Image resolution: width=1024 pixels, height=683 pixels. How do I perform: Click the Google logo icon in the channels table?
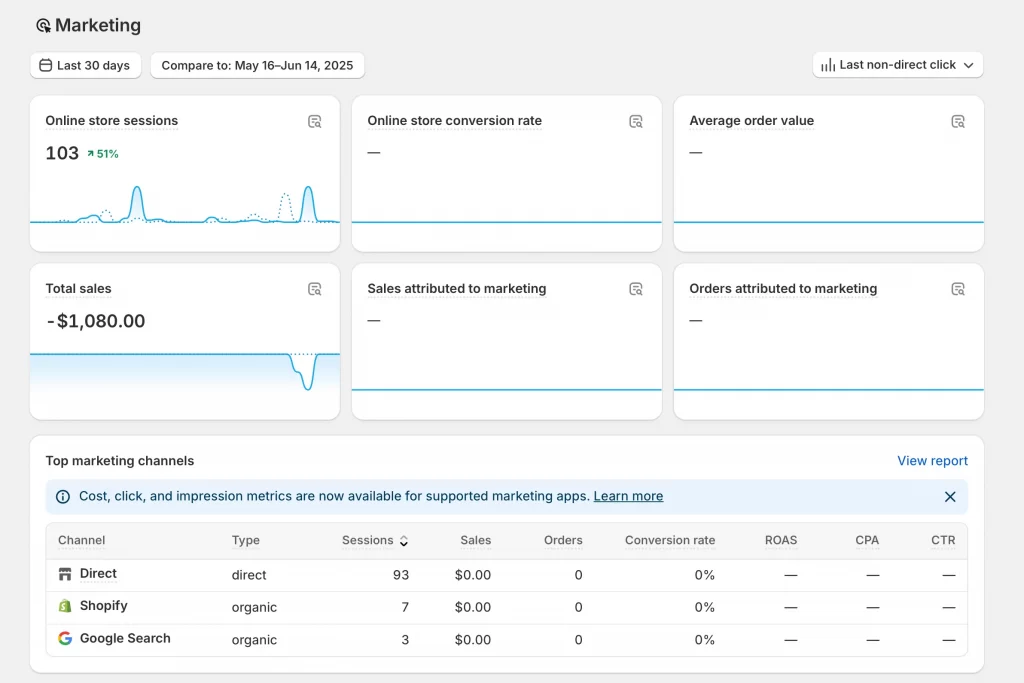coord(65,639)
